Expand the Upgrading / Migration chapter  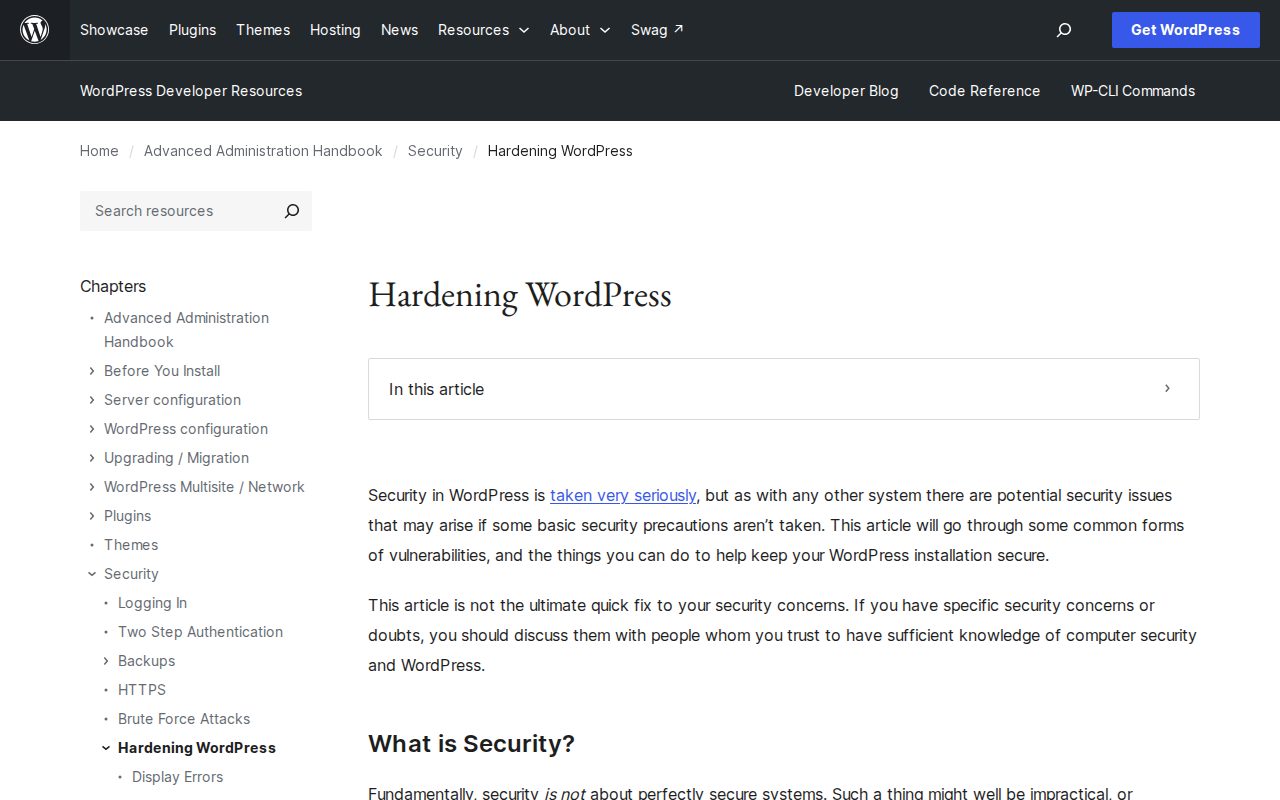point(92,458)
